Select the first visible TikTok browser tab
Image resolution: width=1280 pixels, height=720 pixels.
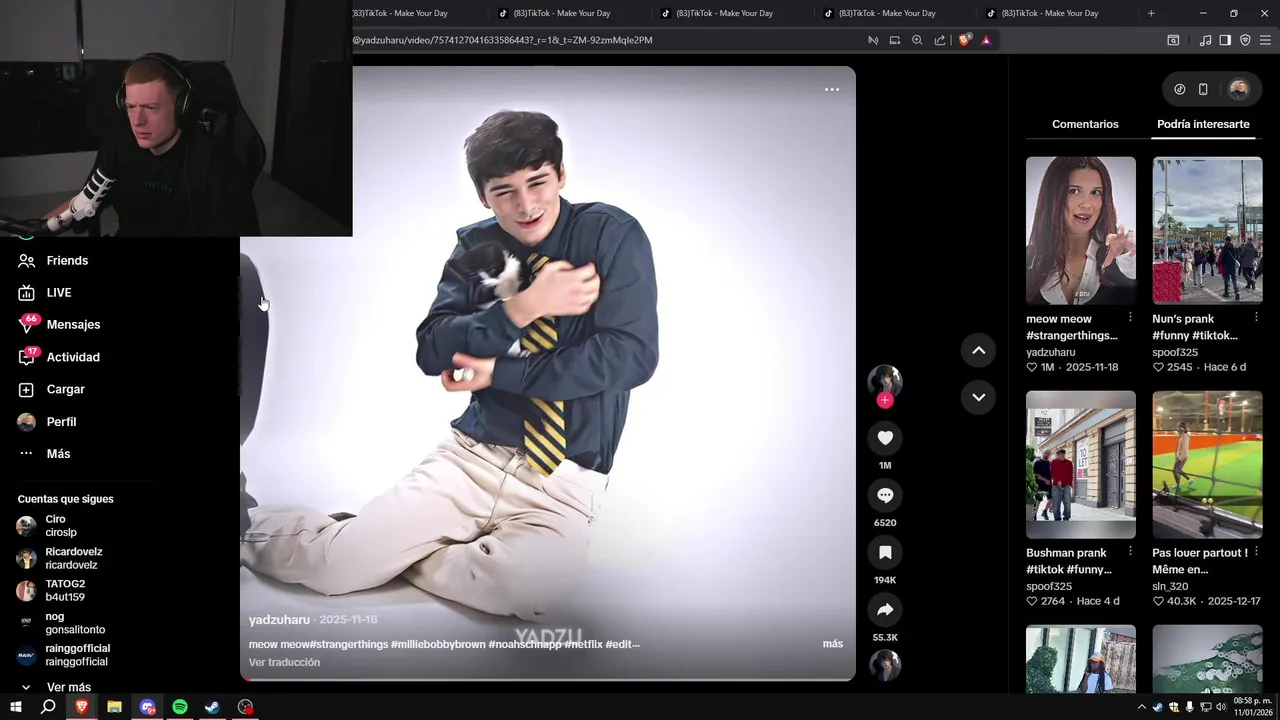410,13
